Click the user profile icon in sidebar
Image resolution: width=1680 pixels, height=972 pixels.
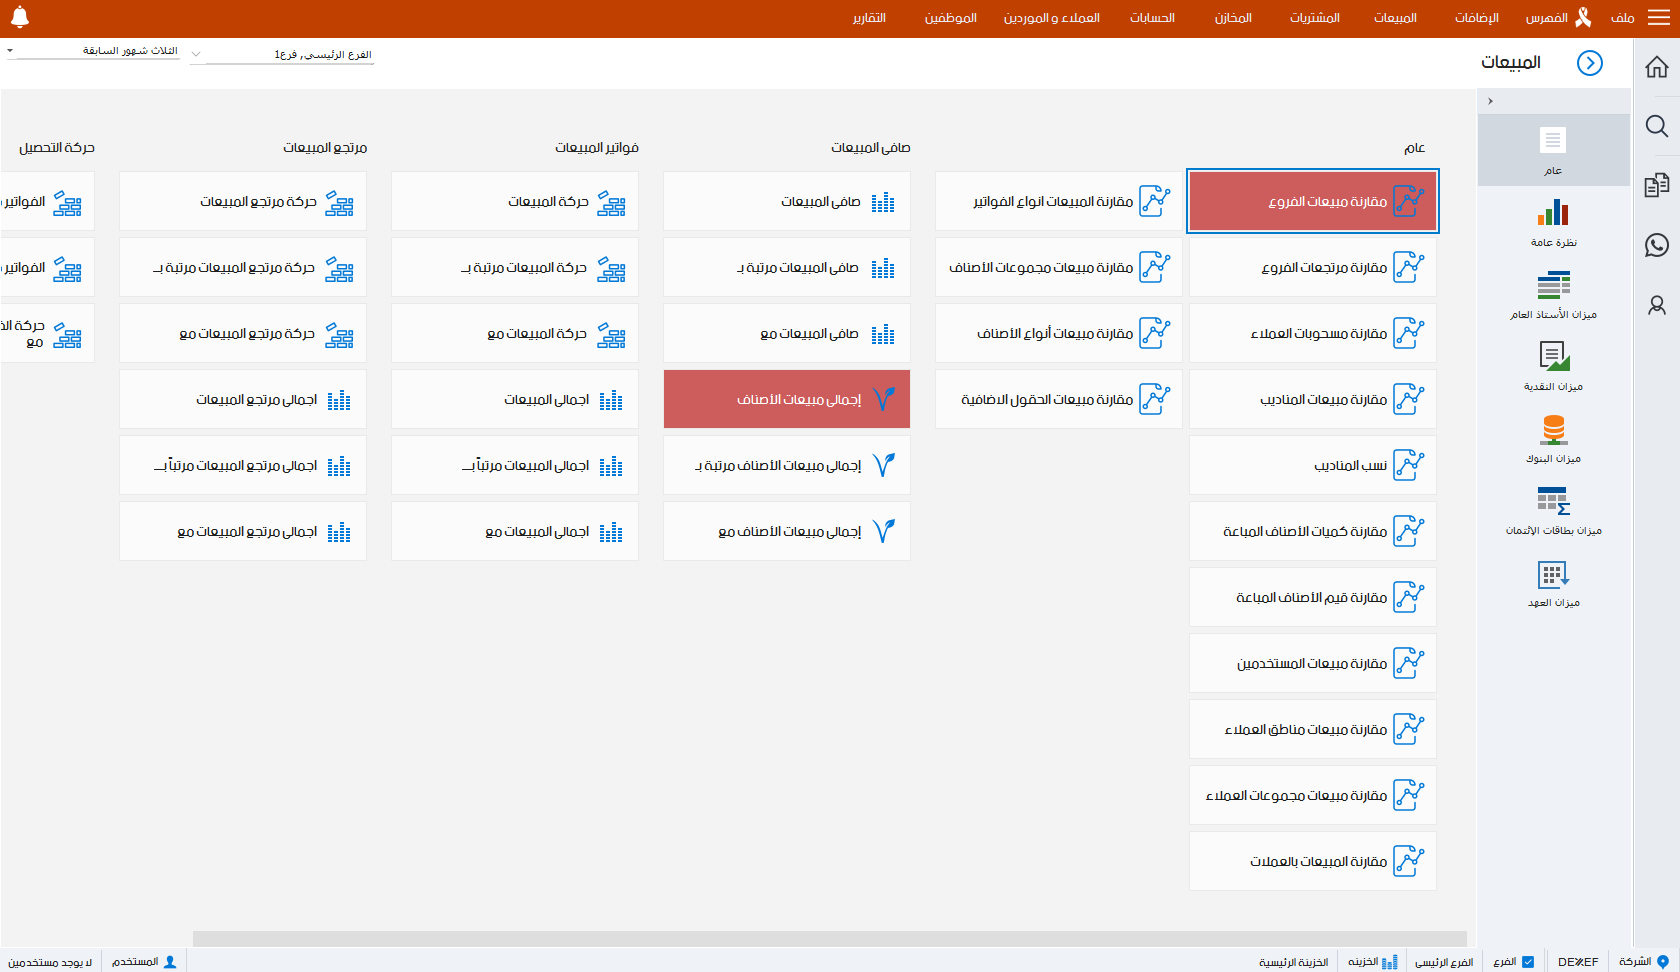click(x=1656, y=305)
